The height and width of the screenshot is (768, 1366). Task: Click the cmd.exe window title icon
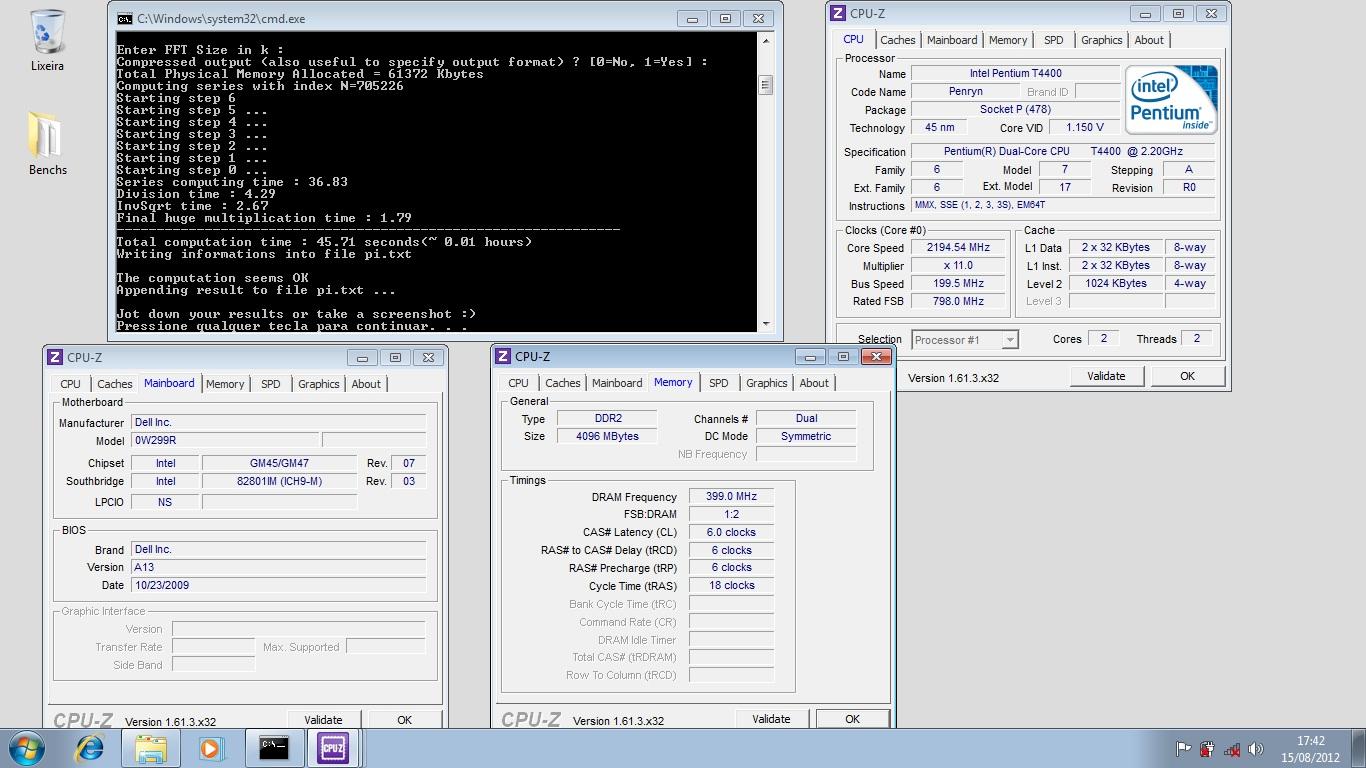coord(124,18)
